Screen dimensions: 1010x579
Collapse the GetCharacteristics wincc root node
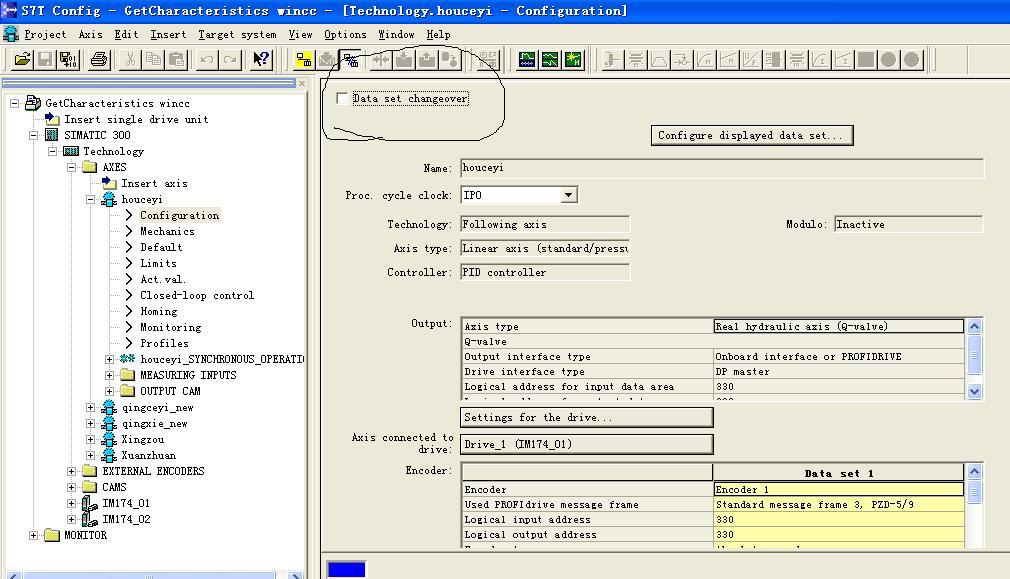[x=14, y=103]
